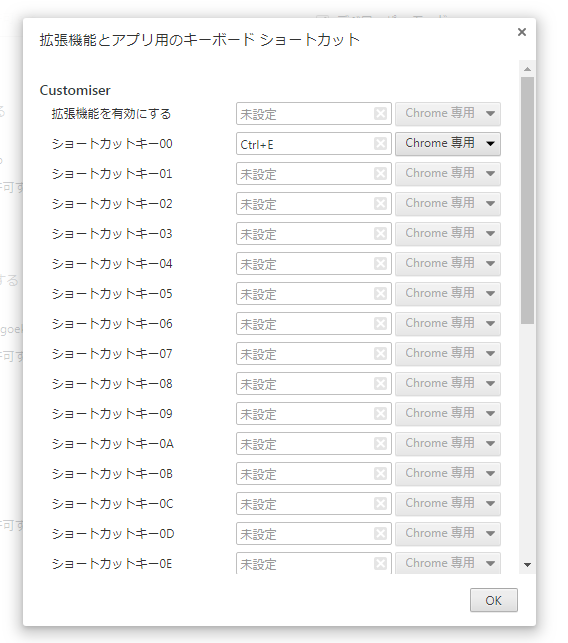The width and height of the screenshot is (568, 643).
Task: Clear shortcut icon for ショートカットキー0E
Action: pyautogui.click(x=380, y=563)
